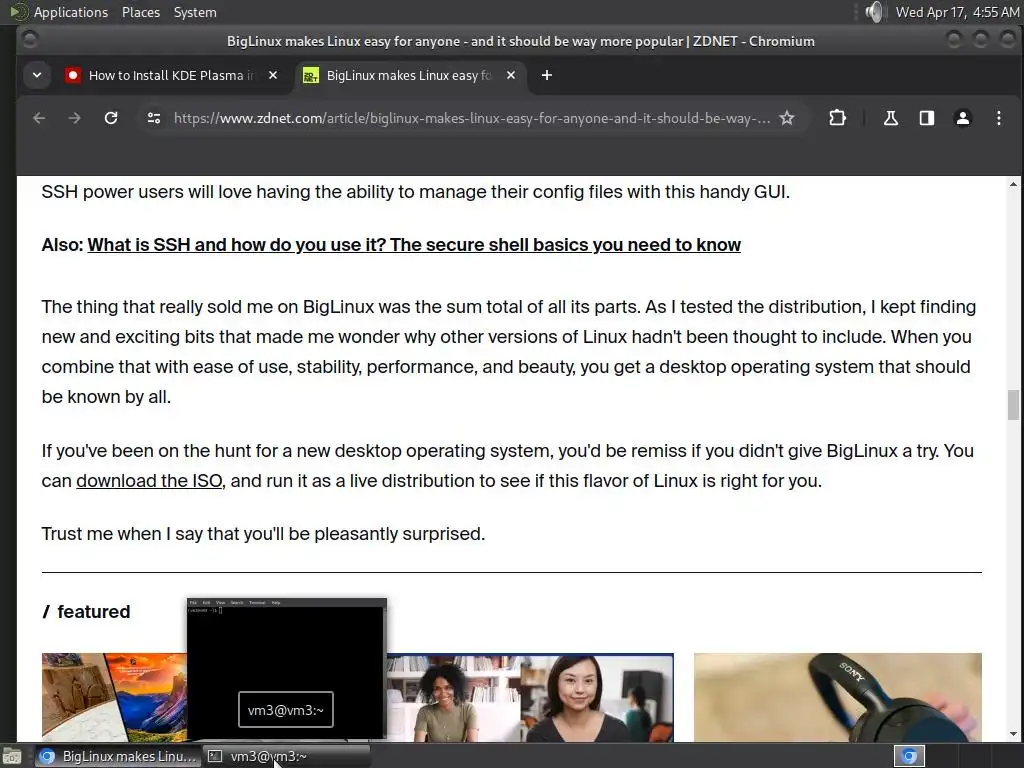Click the scrollbar down arrow
1024x768 pixels.
[x=1013, y=733]
